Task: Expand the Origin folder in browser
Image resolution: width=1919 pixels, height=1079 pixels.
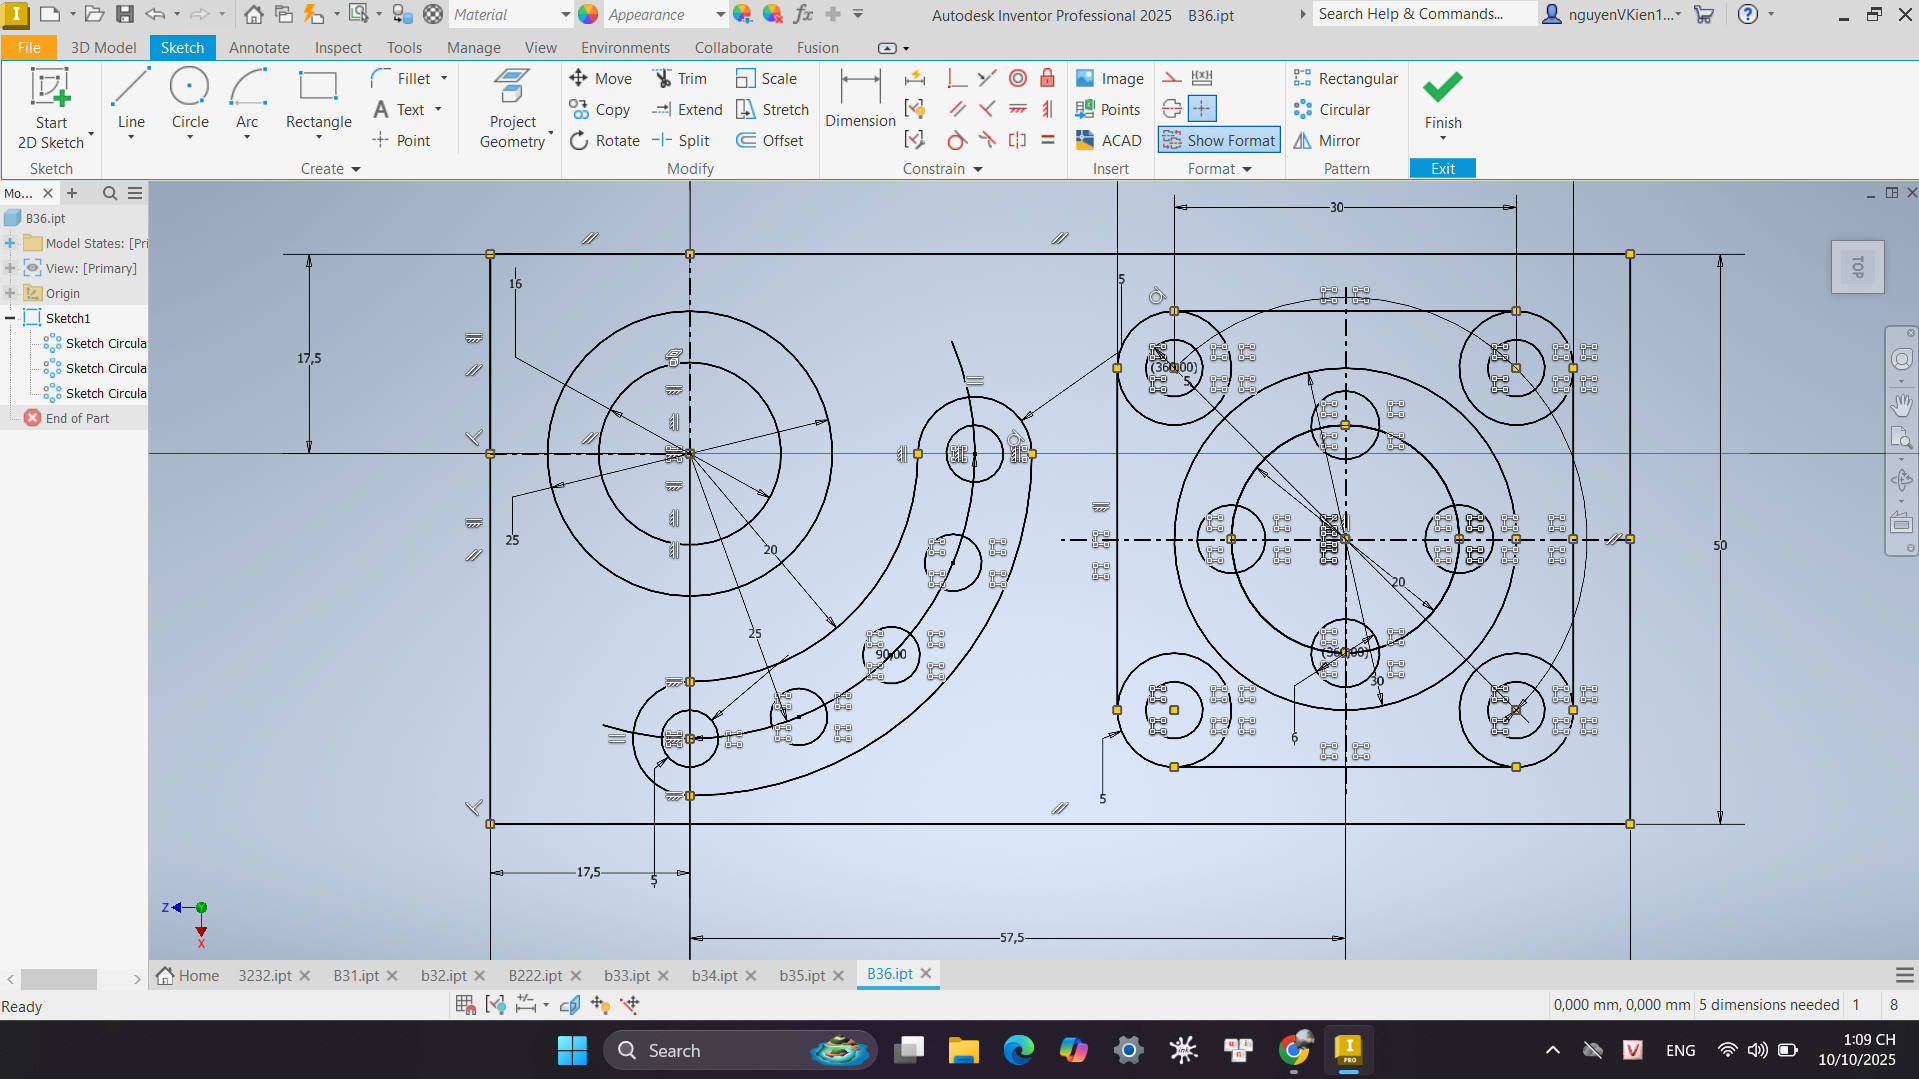Action: 10,293
